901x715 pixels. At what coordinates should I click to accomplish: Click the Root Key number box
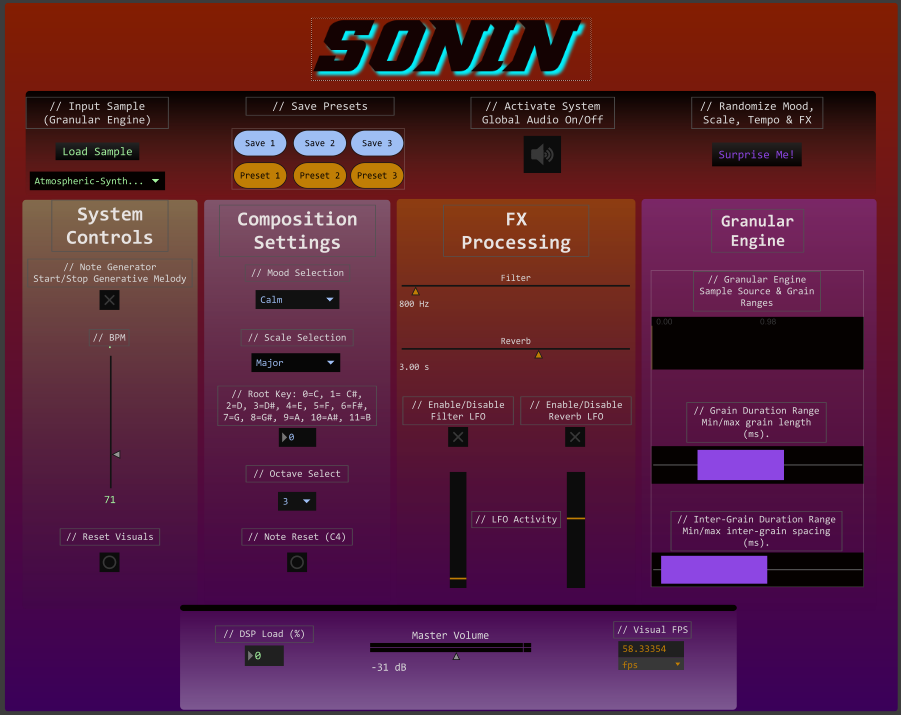[297, 437]
